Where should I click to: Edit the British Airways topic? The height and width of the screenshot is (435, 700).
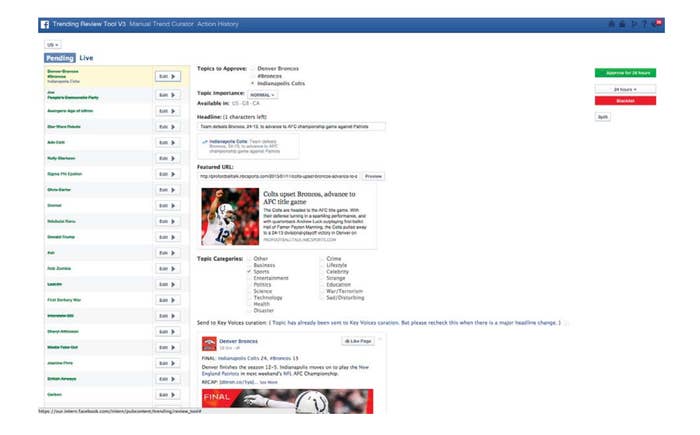[x=168, y=379]
